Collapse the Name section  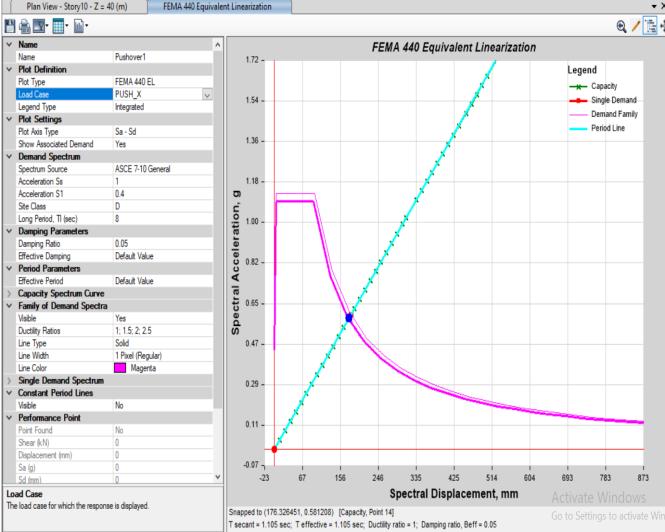[x=9, y=44]
